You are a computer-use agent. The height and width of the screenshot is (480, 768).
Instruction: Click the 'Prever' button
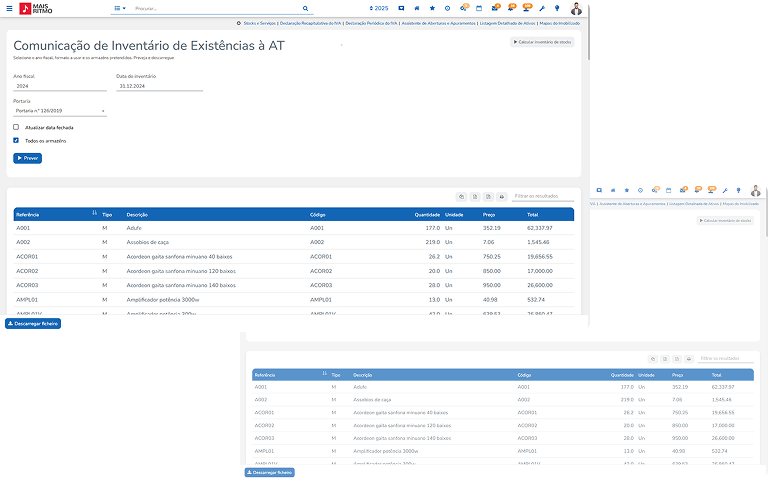click(27, 158)
